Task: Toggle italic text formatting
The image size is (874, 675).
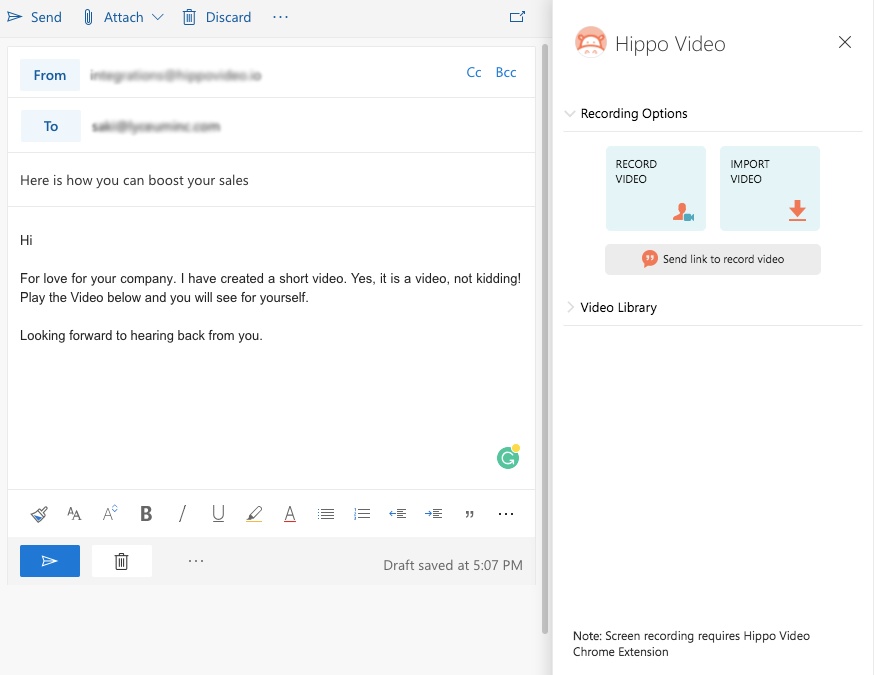Action: 182,514
